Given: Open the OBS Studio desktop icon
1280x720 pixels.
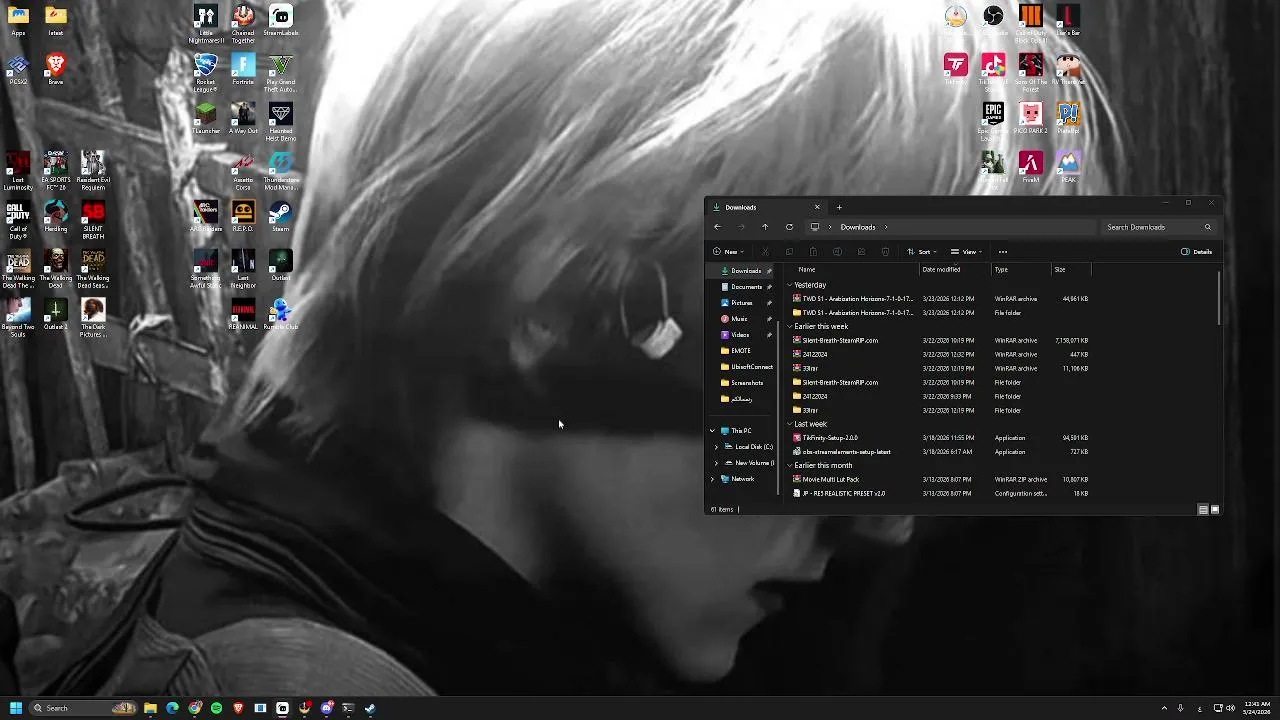Looking at the screenshot, I should tap(993, 20).
